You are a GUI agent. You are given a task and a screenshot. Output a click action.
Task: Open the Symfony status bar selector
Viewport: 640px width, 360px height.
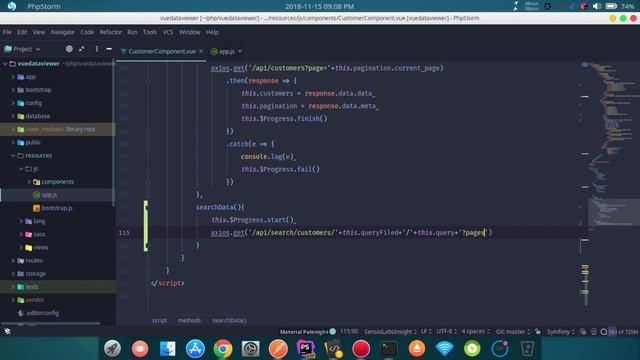click(x=560, y=331)
